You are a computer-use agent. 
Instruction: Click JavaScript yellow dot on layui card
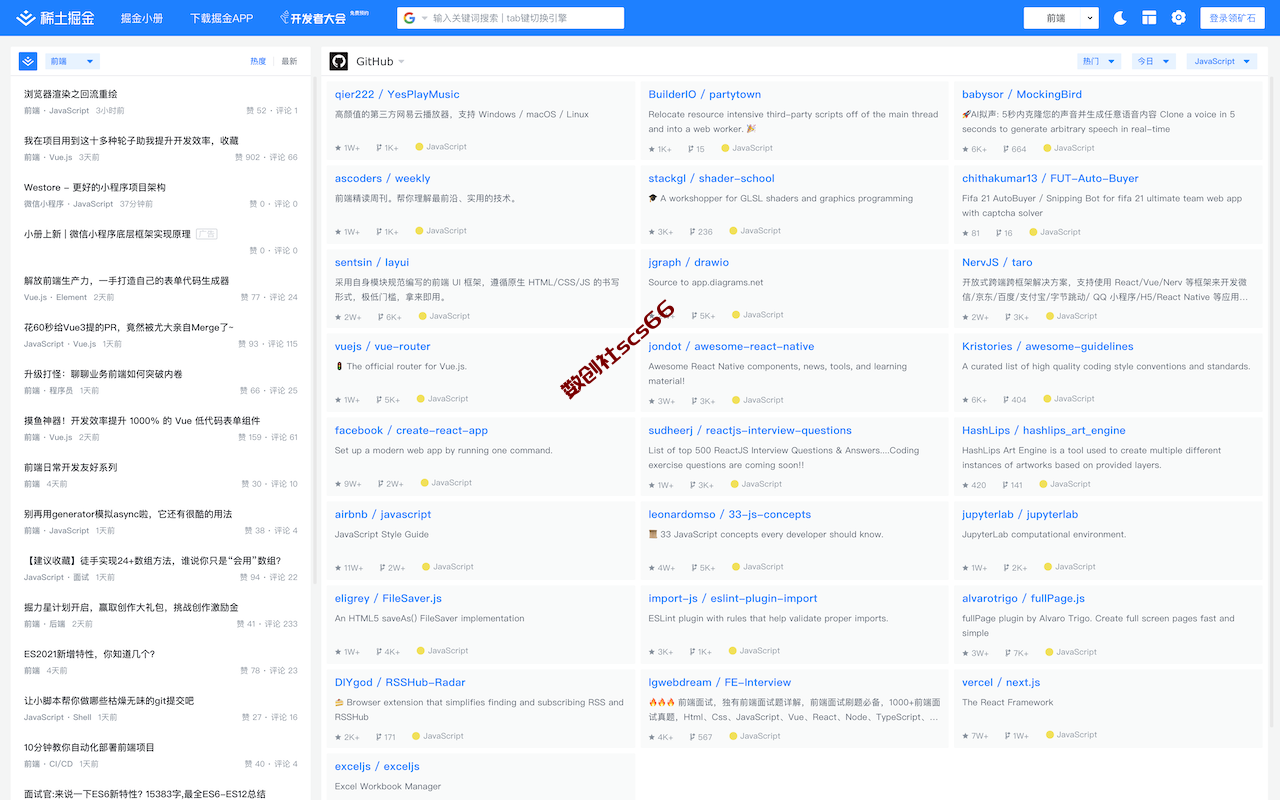[x=421, y=316]
